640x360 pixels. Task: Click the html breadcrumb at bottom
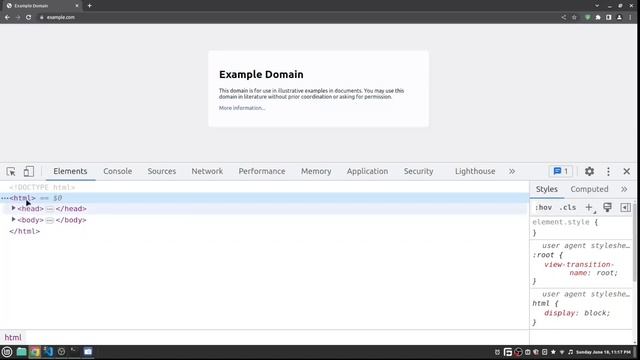click(13, 338)
